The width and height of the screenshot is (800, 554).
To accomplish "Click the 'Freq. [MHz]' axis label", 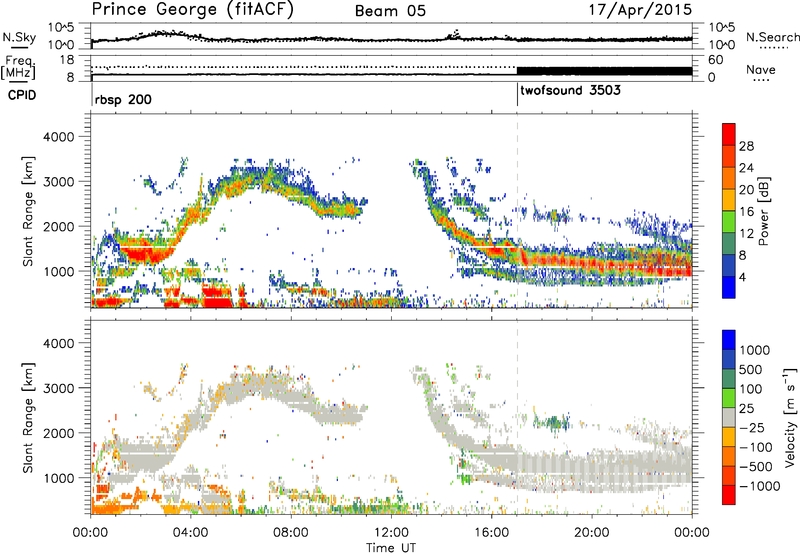I will pos(19,68).
